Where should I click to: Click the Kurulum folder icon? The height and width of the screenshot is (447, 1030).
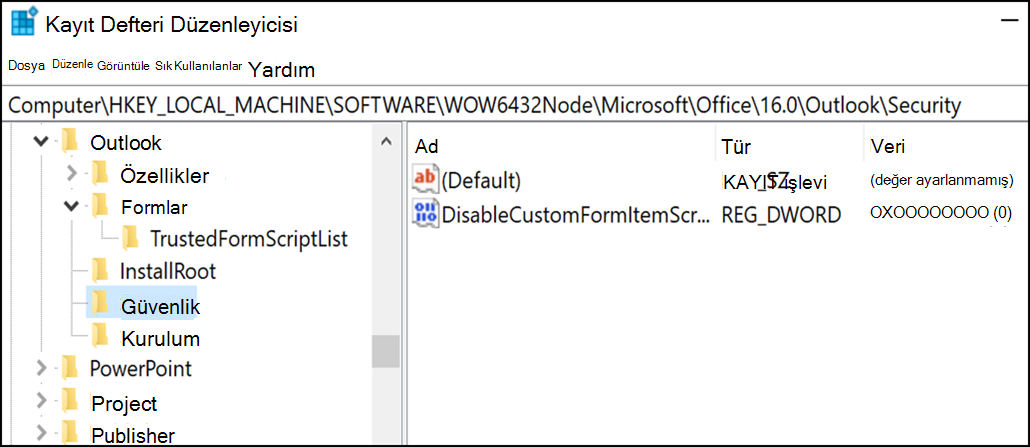(x=100, y=335)
